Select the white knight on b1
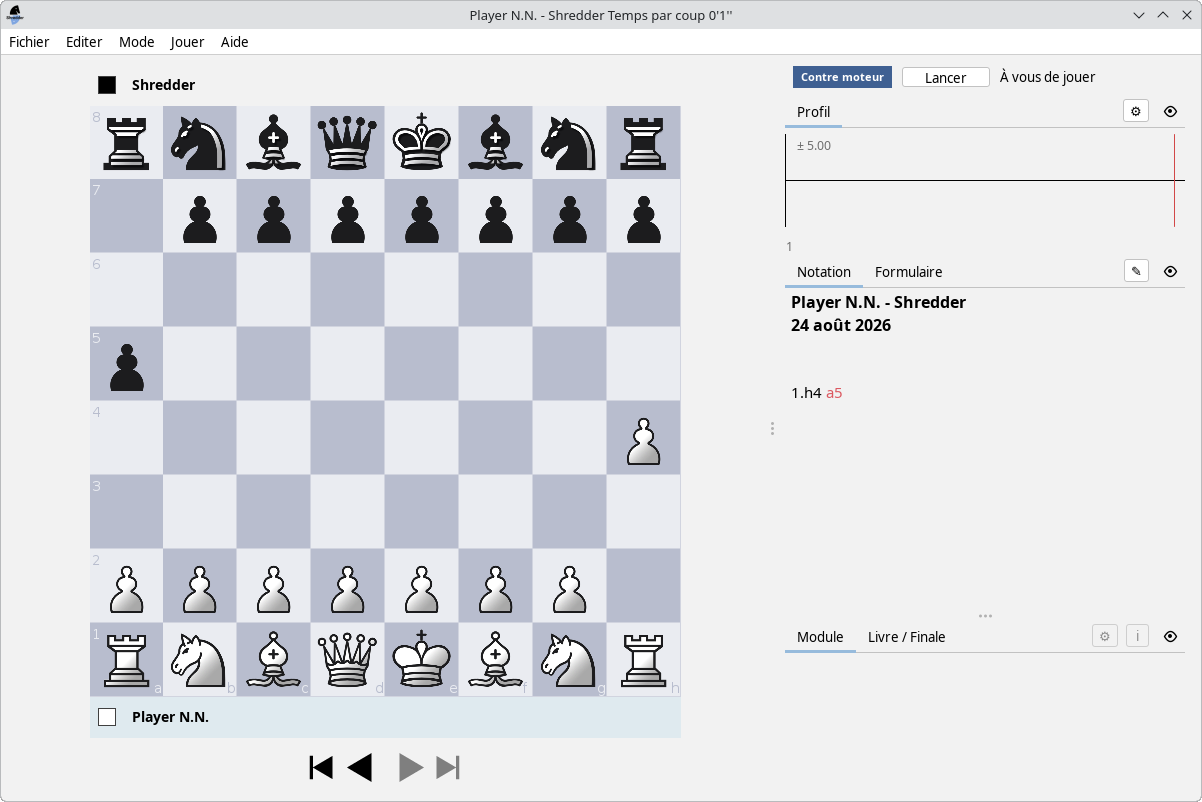Viewport: 1202px width, 802px height. pos(200,660)
